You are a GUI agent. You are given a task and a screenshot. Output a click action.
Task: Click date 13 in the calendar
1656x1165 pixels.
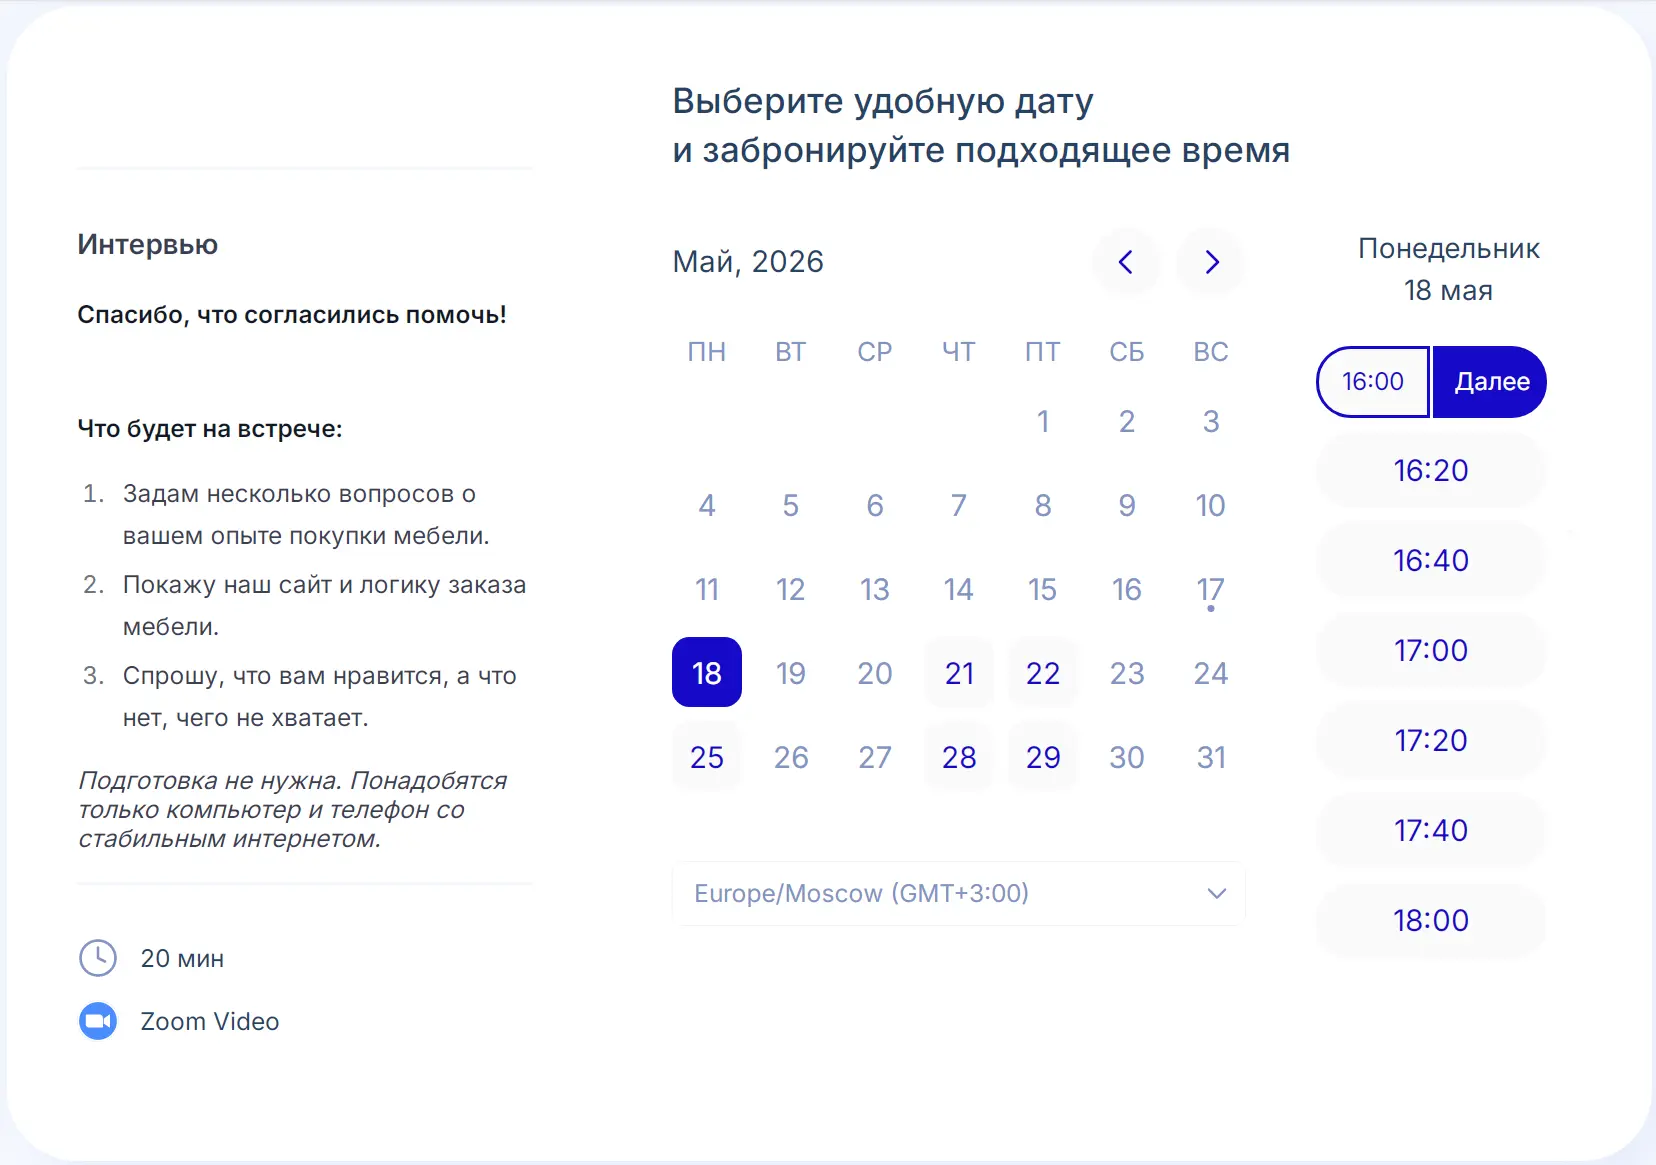pyautogui.click(x=875, y=589)
